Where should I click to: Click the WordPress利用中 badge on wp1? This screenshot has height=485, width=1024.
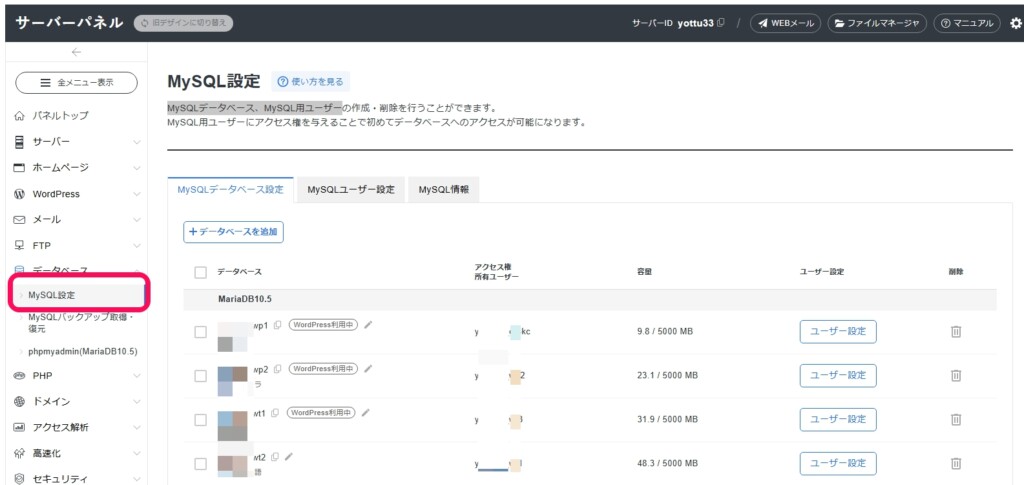point(323,325)
